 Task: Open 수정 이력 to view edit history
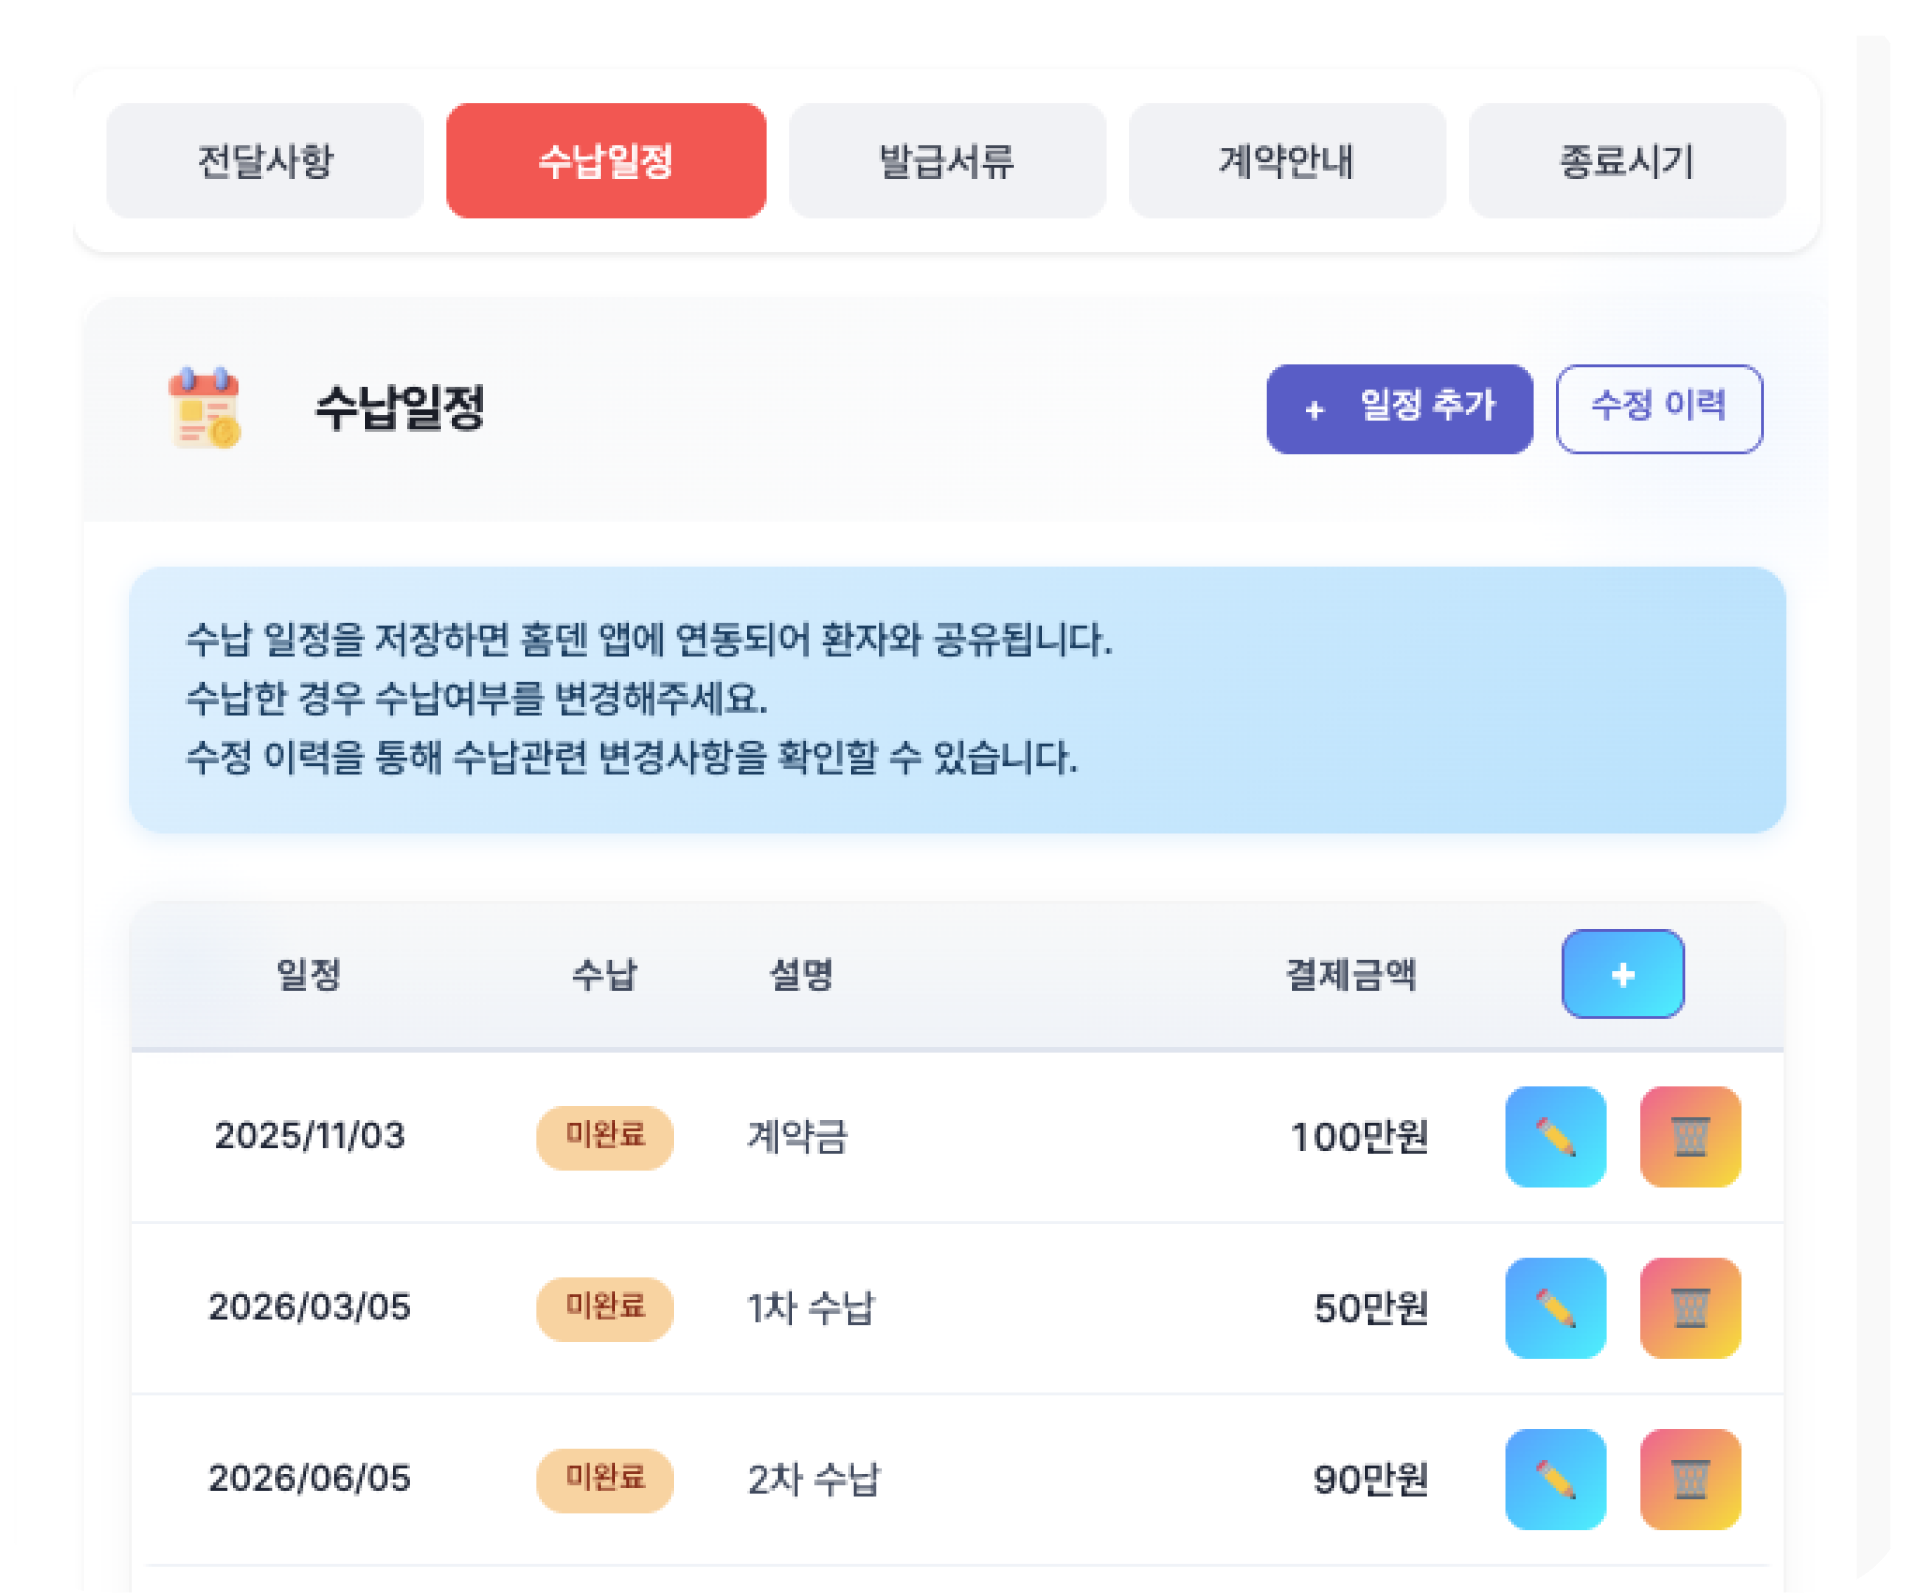1660,409
